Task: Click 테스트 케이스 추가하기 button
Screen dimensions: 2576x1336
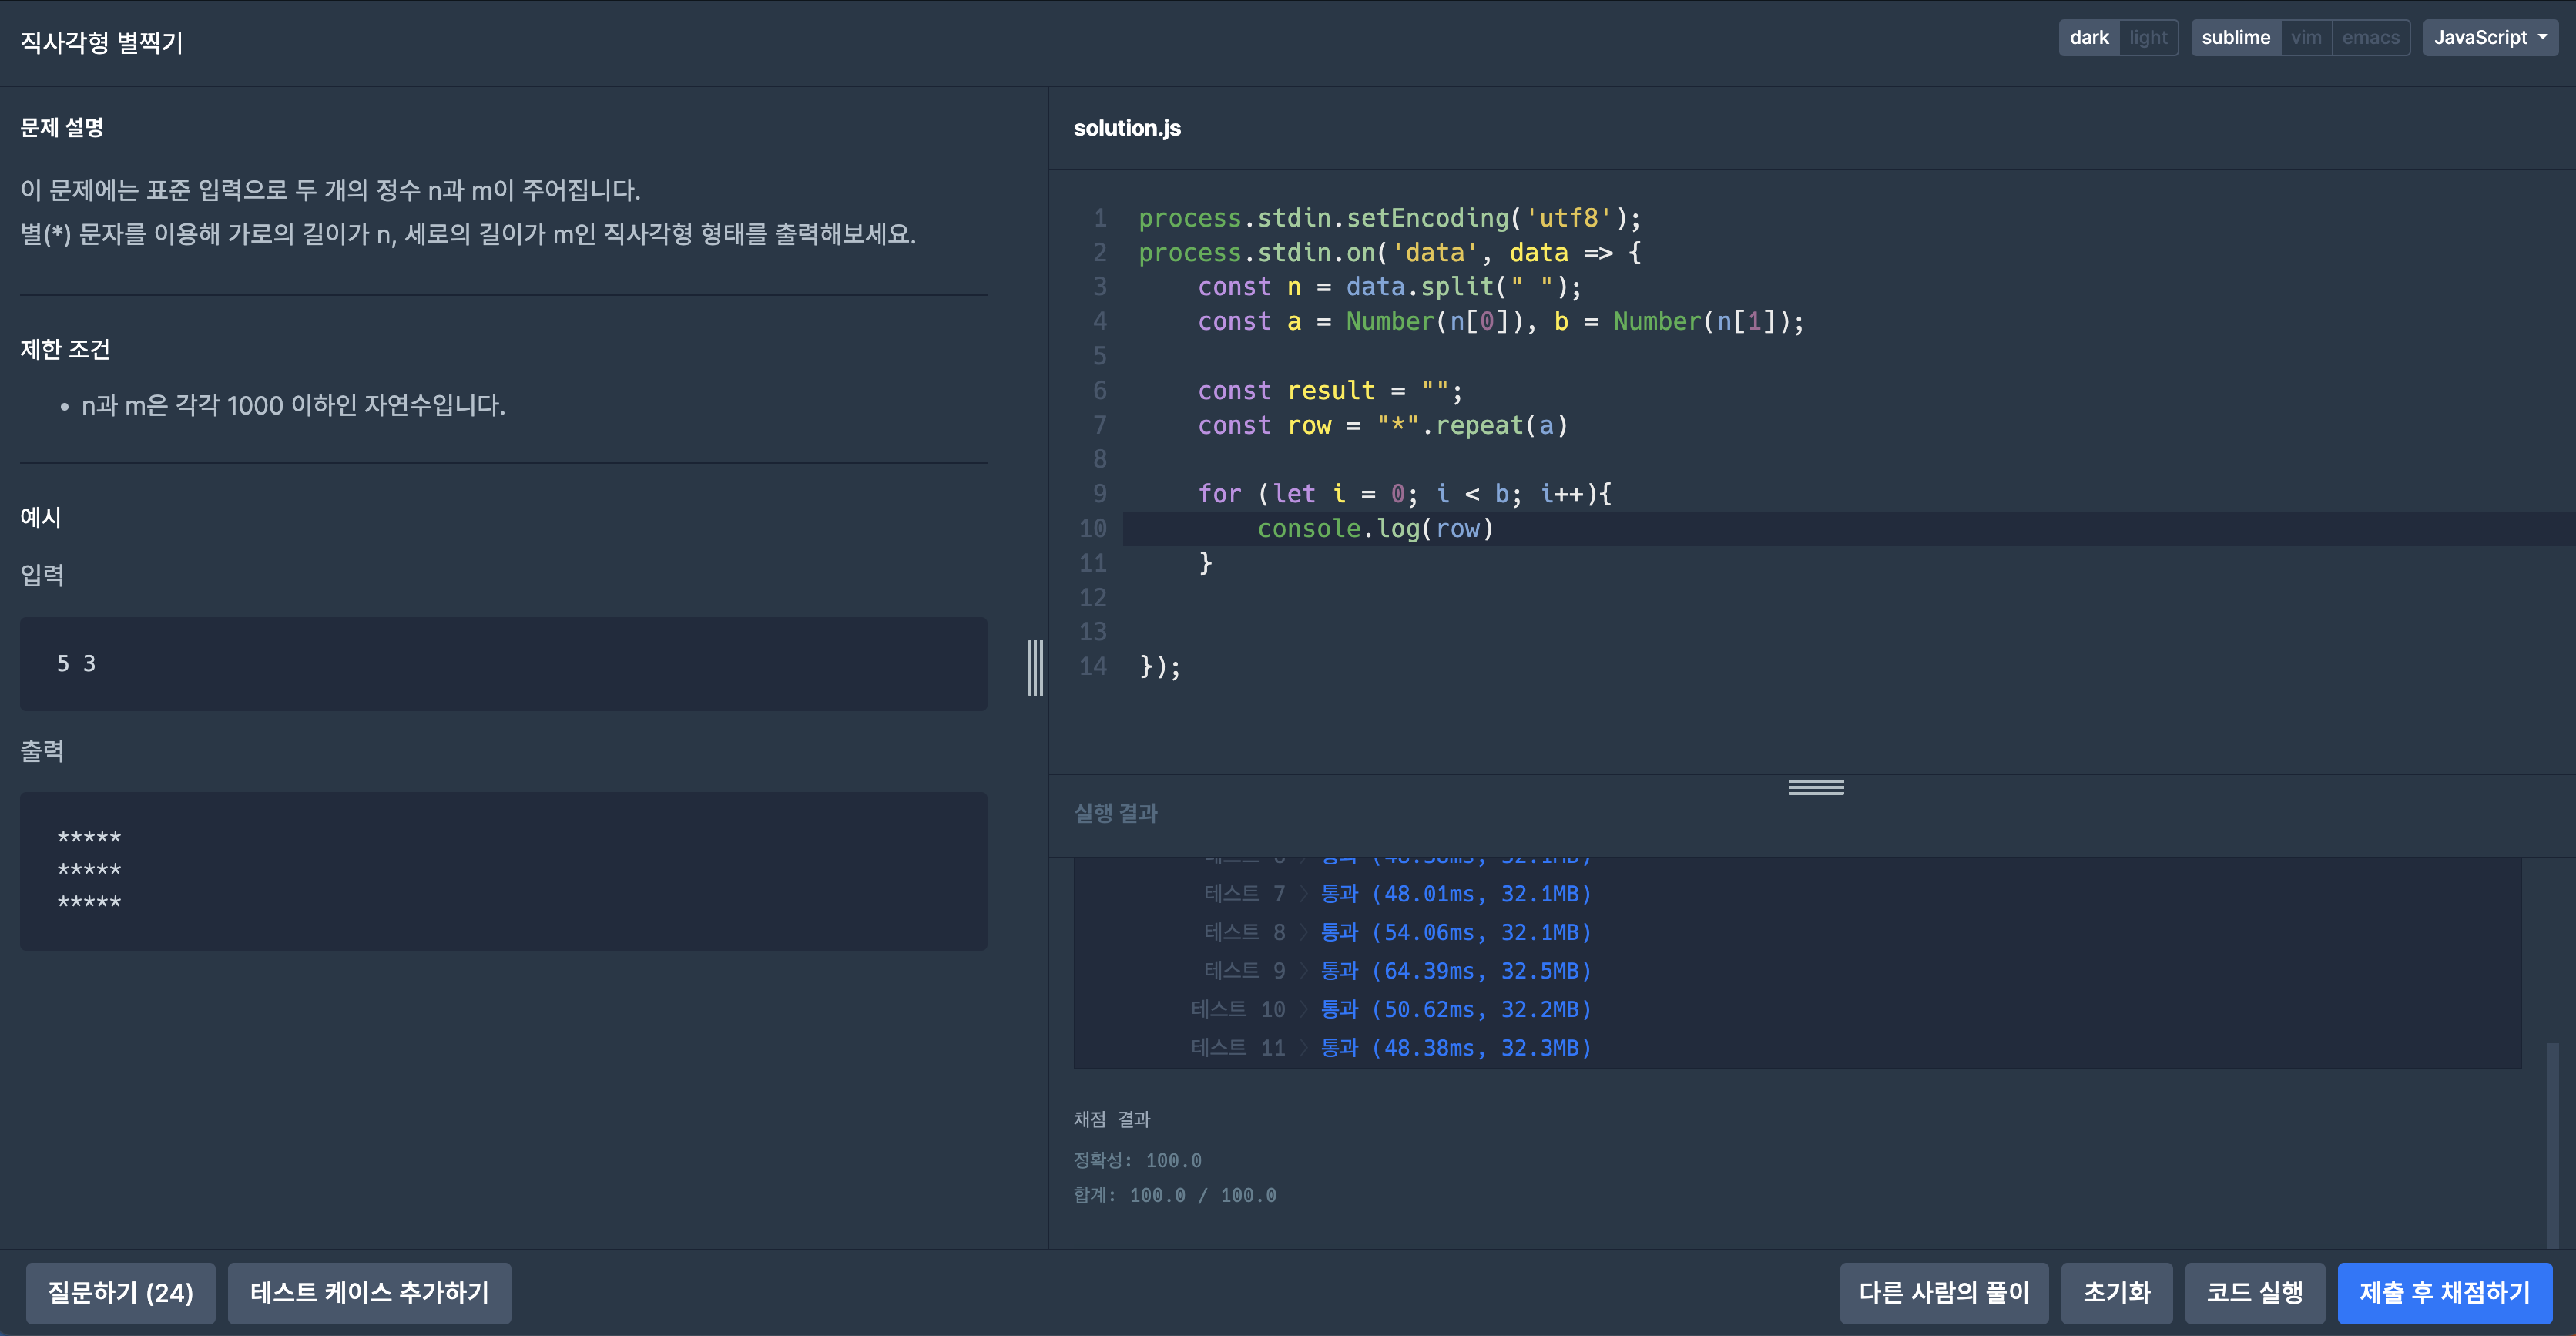Action: (x=369, y=1293)
